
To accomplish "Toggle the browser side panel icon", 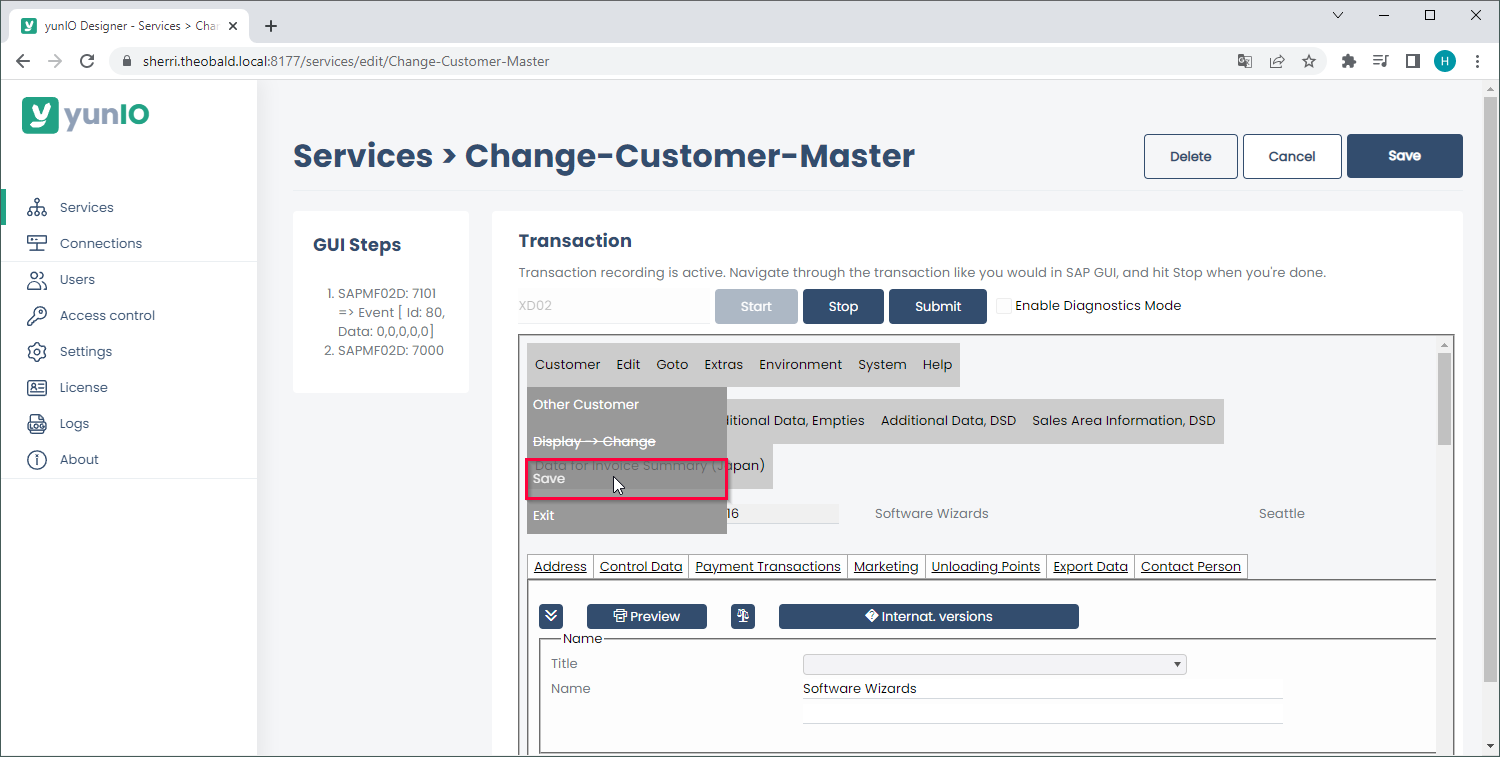I will 1412,61.
